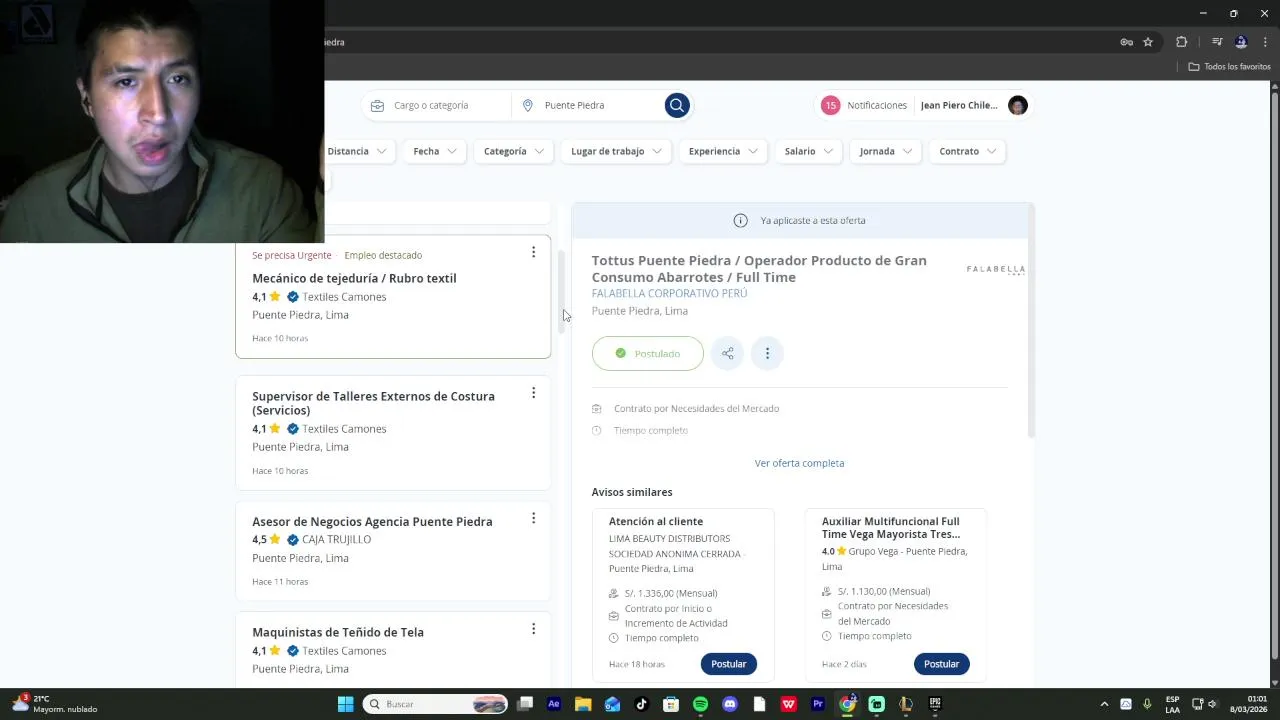Click the Falabella company logo
The width and height of the screenshot is (1280, 720).
tap(995, 269)
